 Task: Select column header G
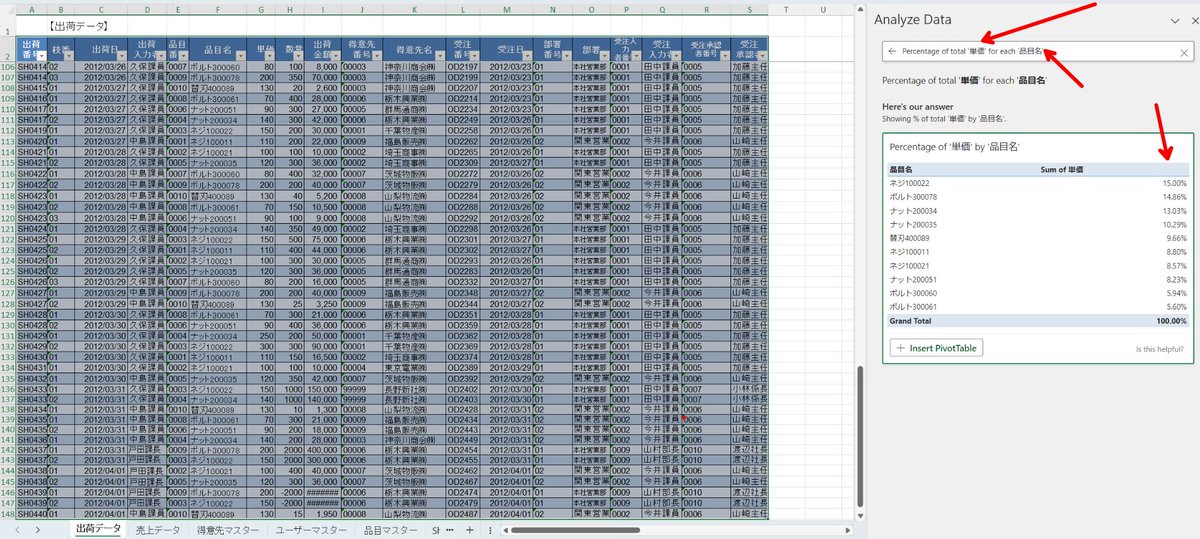(262, 9)
